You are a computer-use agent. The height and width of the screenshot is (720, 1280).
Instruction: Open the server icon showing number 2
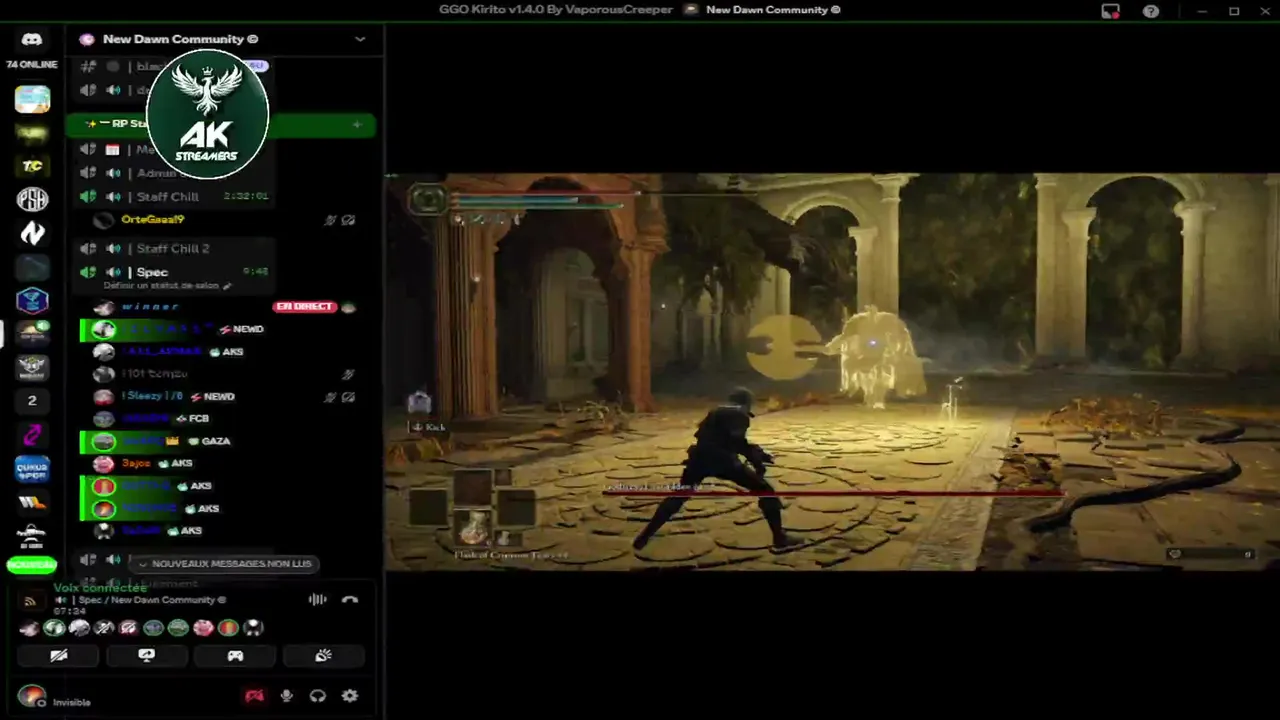(x=32, y=401)
